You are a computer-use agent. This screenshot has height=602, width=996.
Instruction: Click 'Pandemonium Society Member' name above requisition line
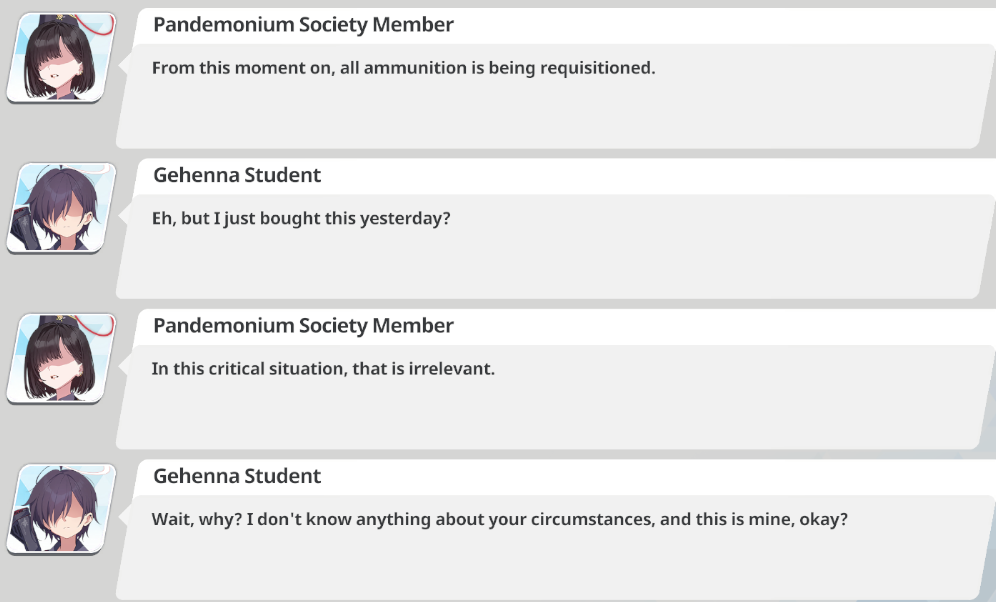point(303,25)
